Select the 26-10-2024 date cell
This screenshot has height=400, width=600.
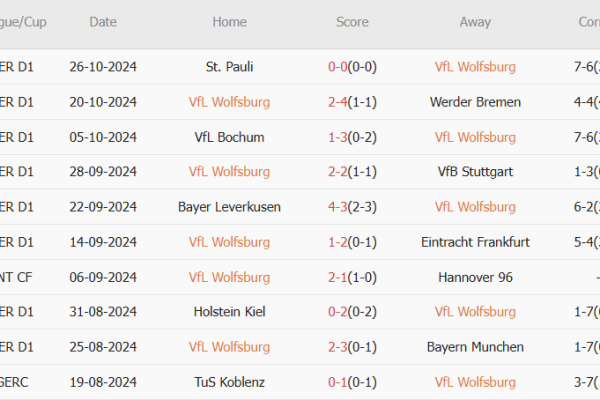click(103, 67)
